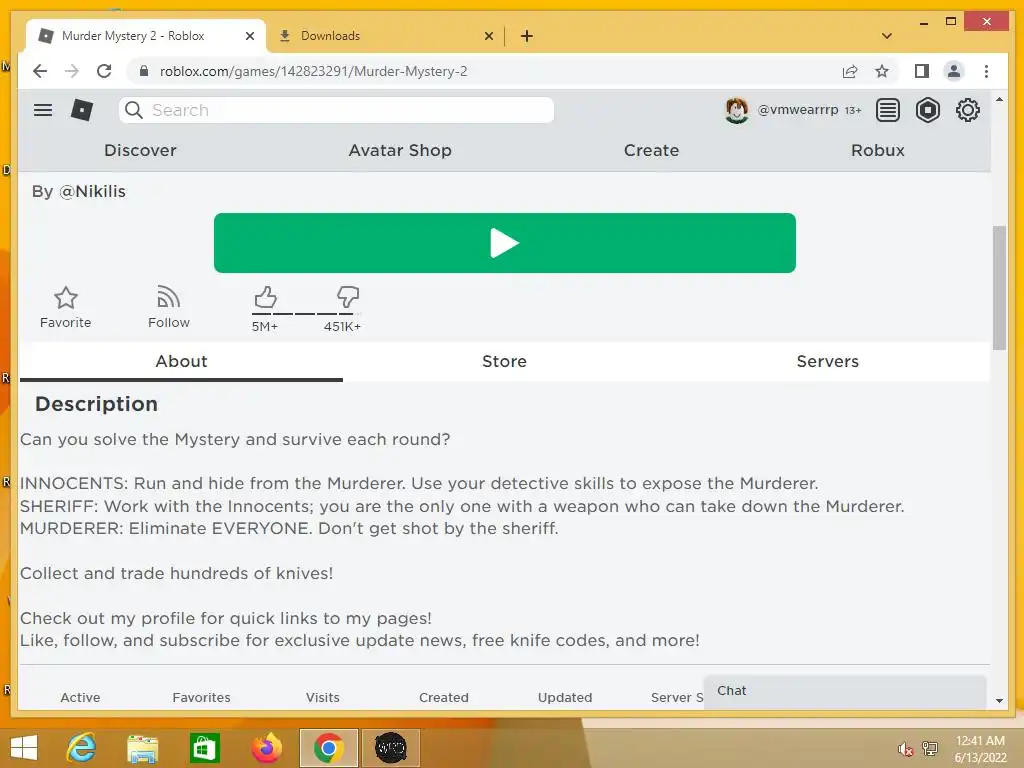Expand the Chat panel
This screenshot has width=1024, height=768.
[844, 691]
